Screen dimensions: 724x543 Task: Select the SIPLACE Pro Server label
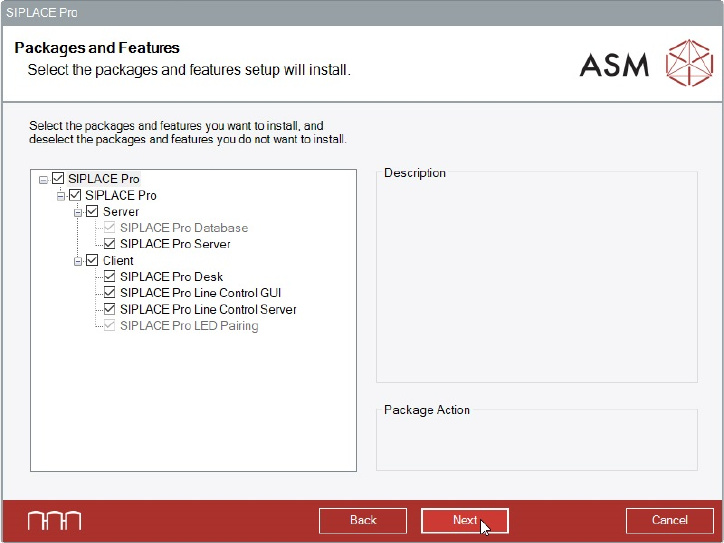tap(175, 244)
